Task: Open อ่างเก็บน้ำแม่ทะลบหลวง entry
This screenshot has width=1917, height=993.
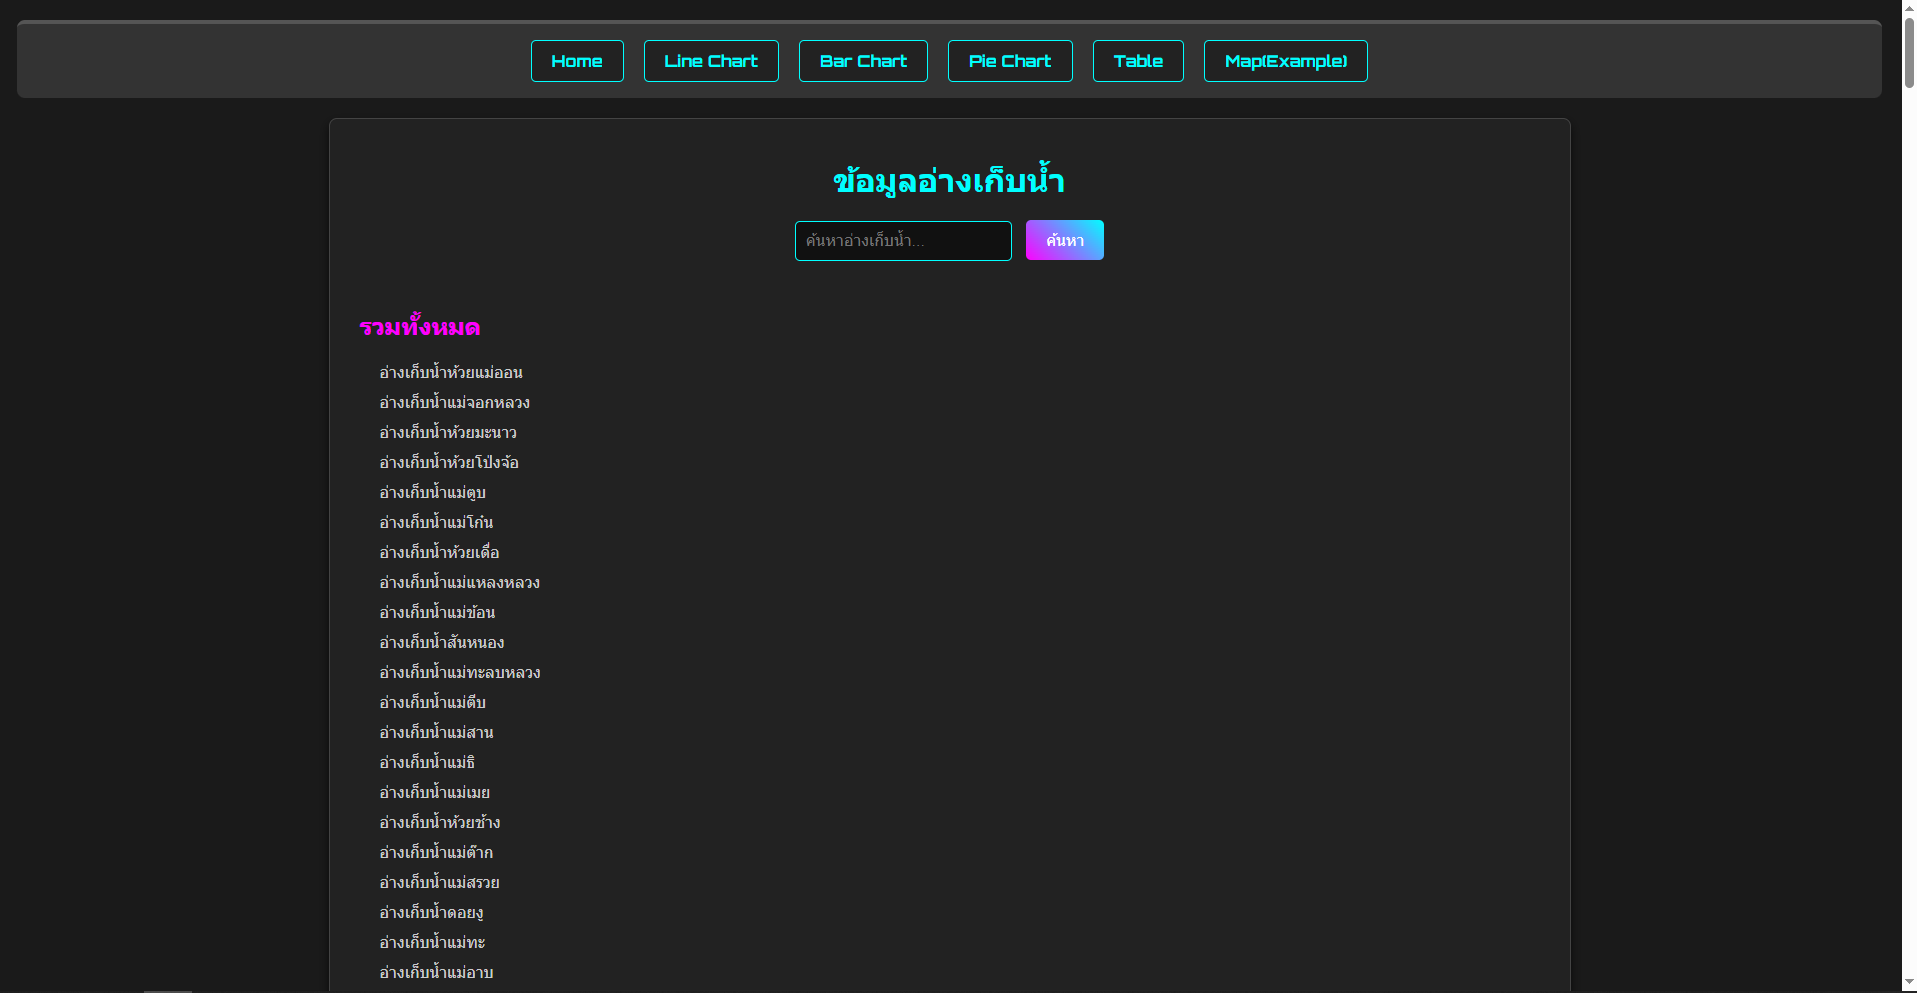Action: tap(459, 673)
